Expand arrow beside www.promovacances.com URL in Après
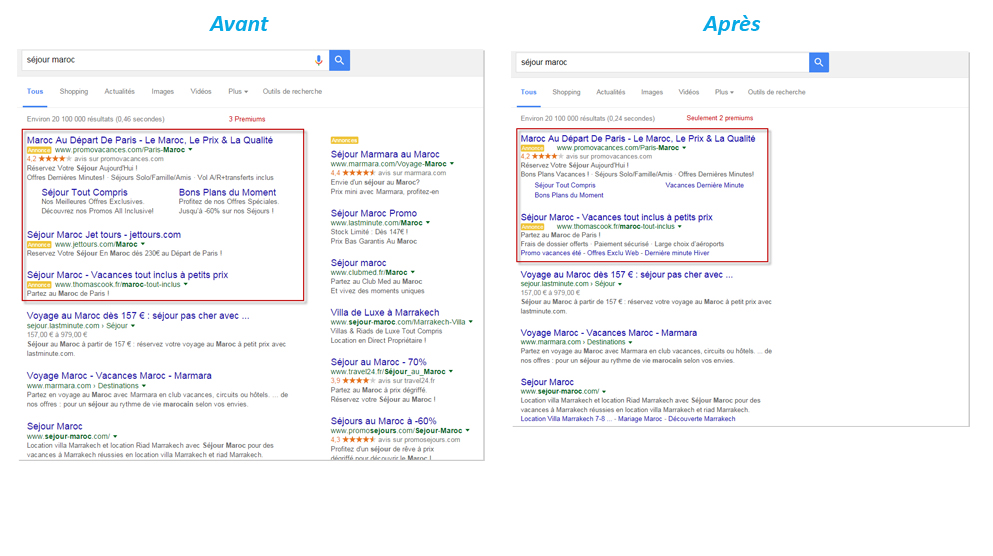This screenshot has height=556, width=993. point(684,148)
